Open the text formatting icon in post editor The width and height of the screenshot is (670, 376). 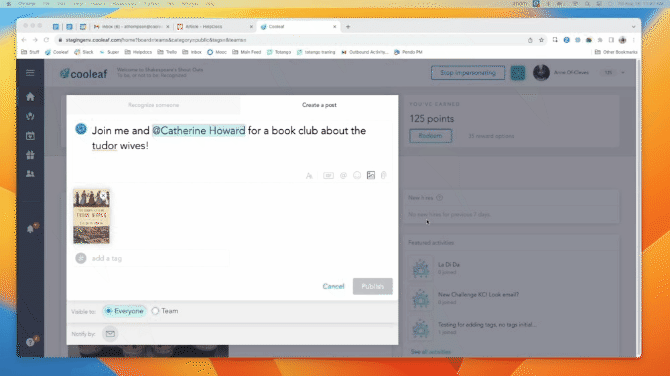[309, 176]
